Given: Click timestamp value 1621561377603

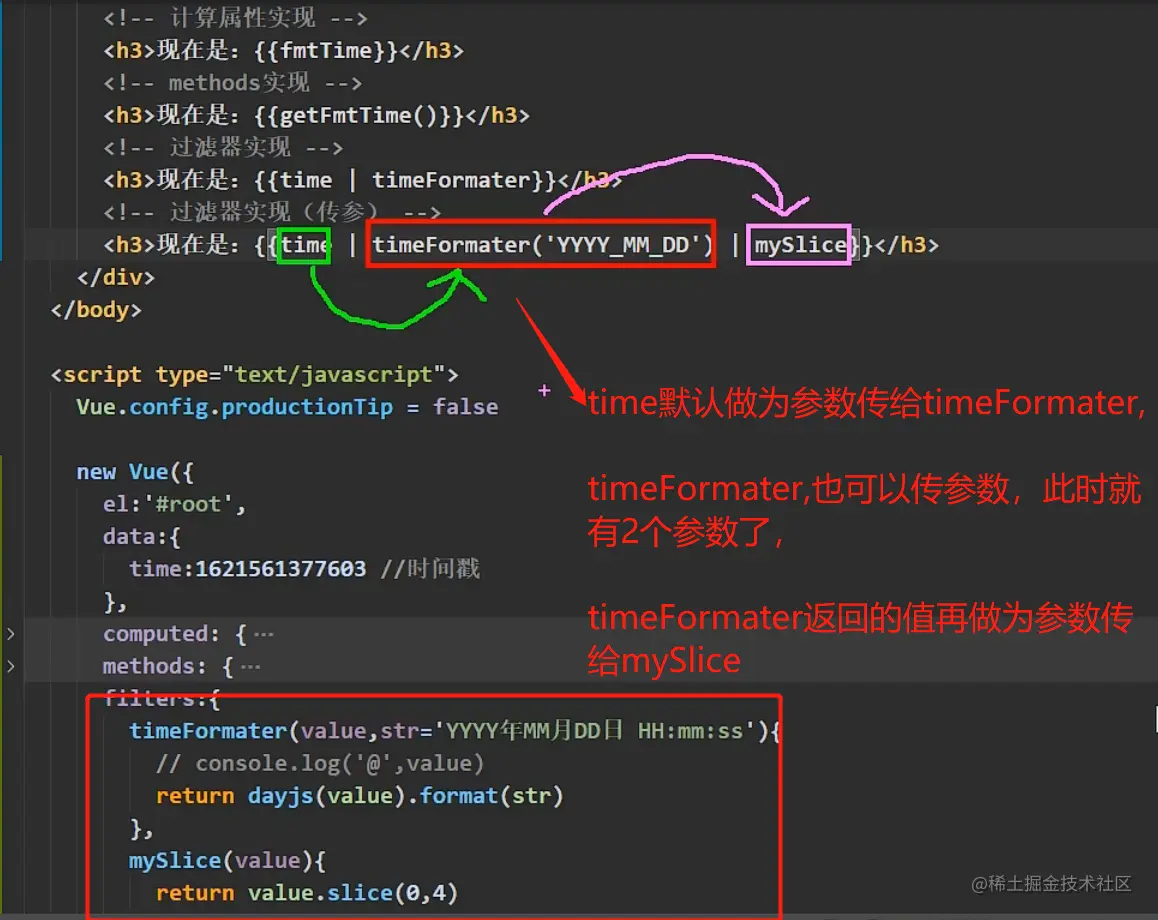Looking at the screenshot, I should [281, 569].
